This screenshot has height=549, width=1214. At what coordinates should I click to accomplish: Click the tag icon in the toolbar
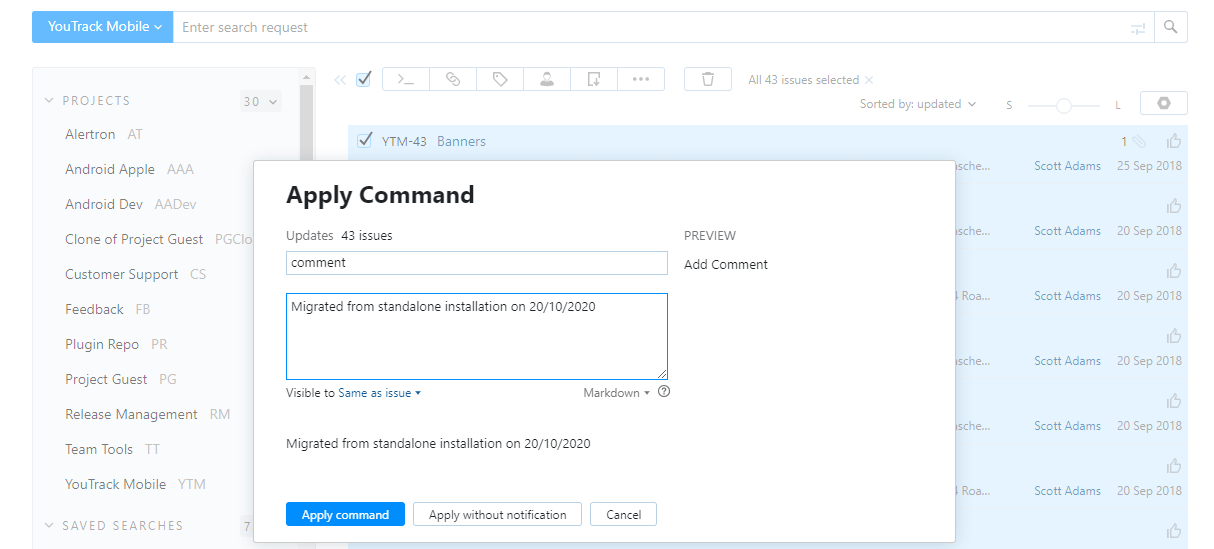pyautogui.click(x=500, y=80)
